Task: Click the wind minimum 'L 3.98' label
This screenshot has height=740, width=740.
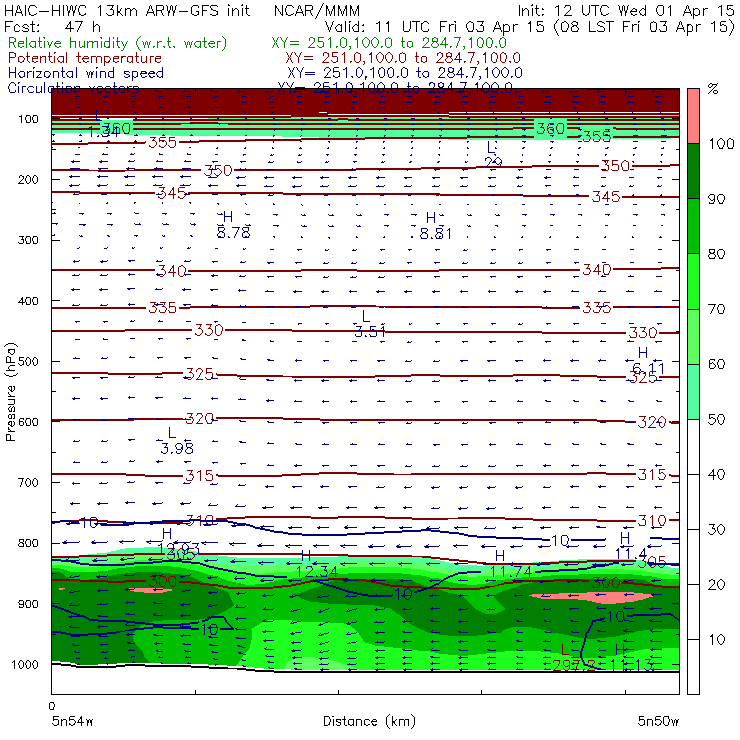Action: pos(177,440)
